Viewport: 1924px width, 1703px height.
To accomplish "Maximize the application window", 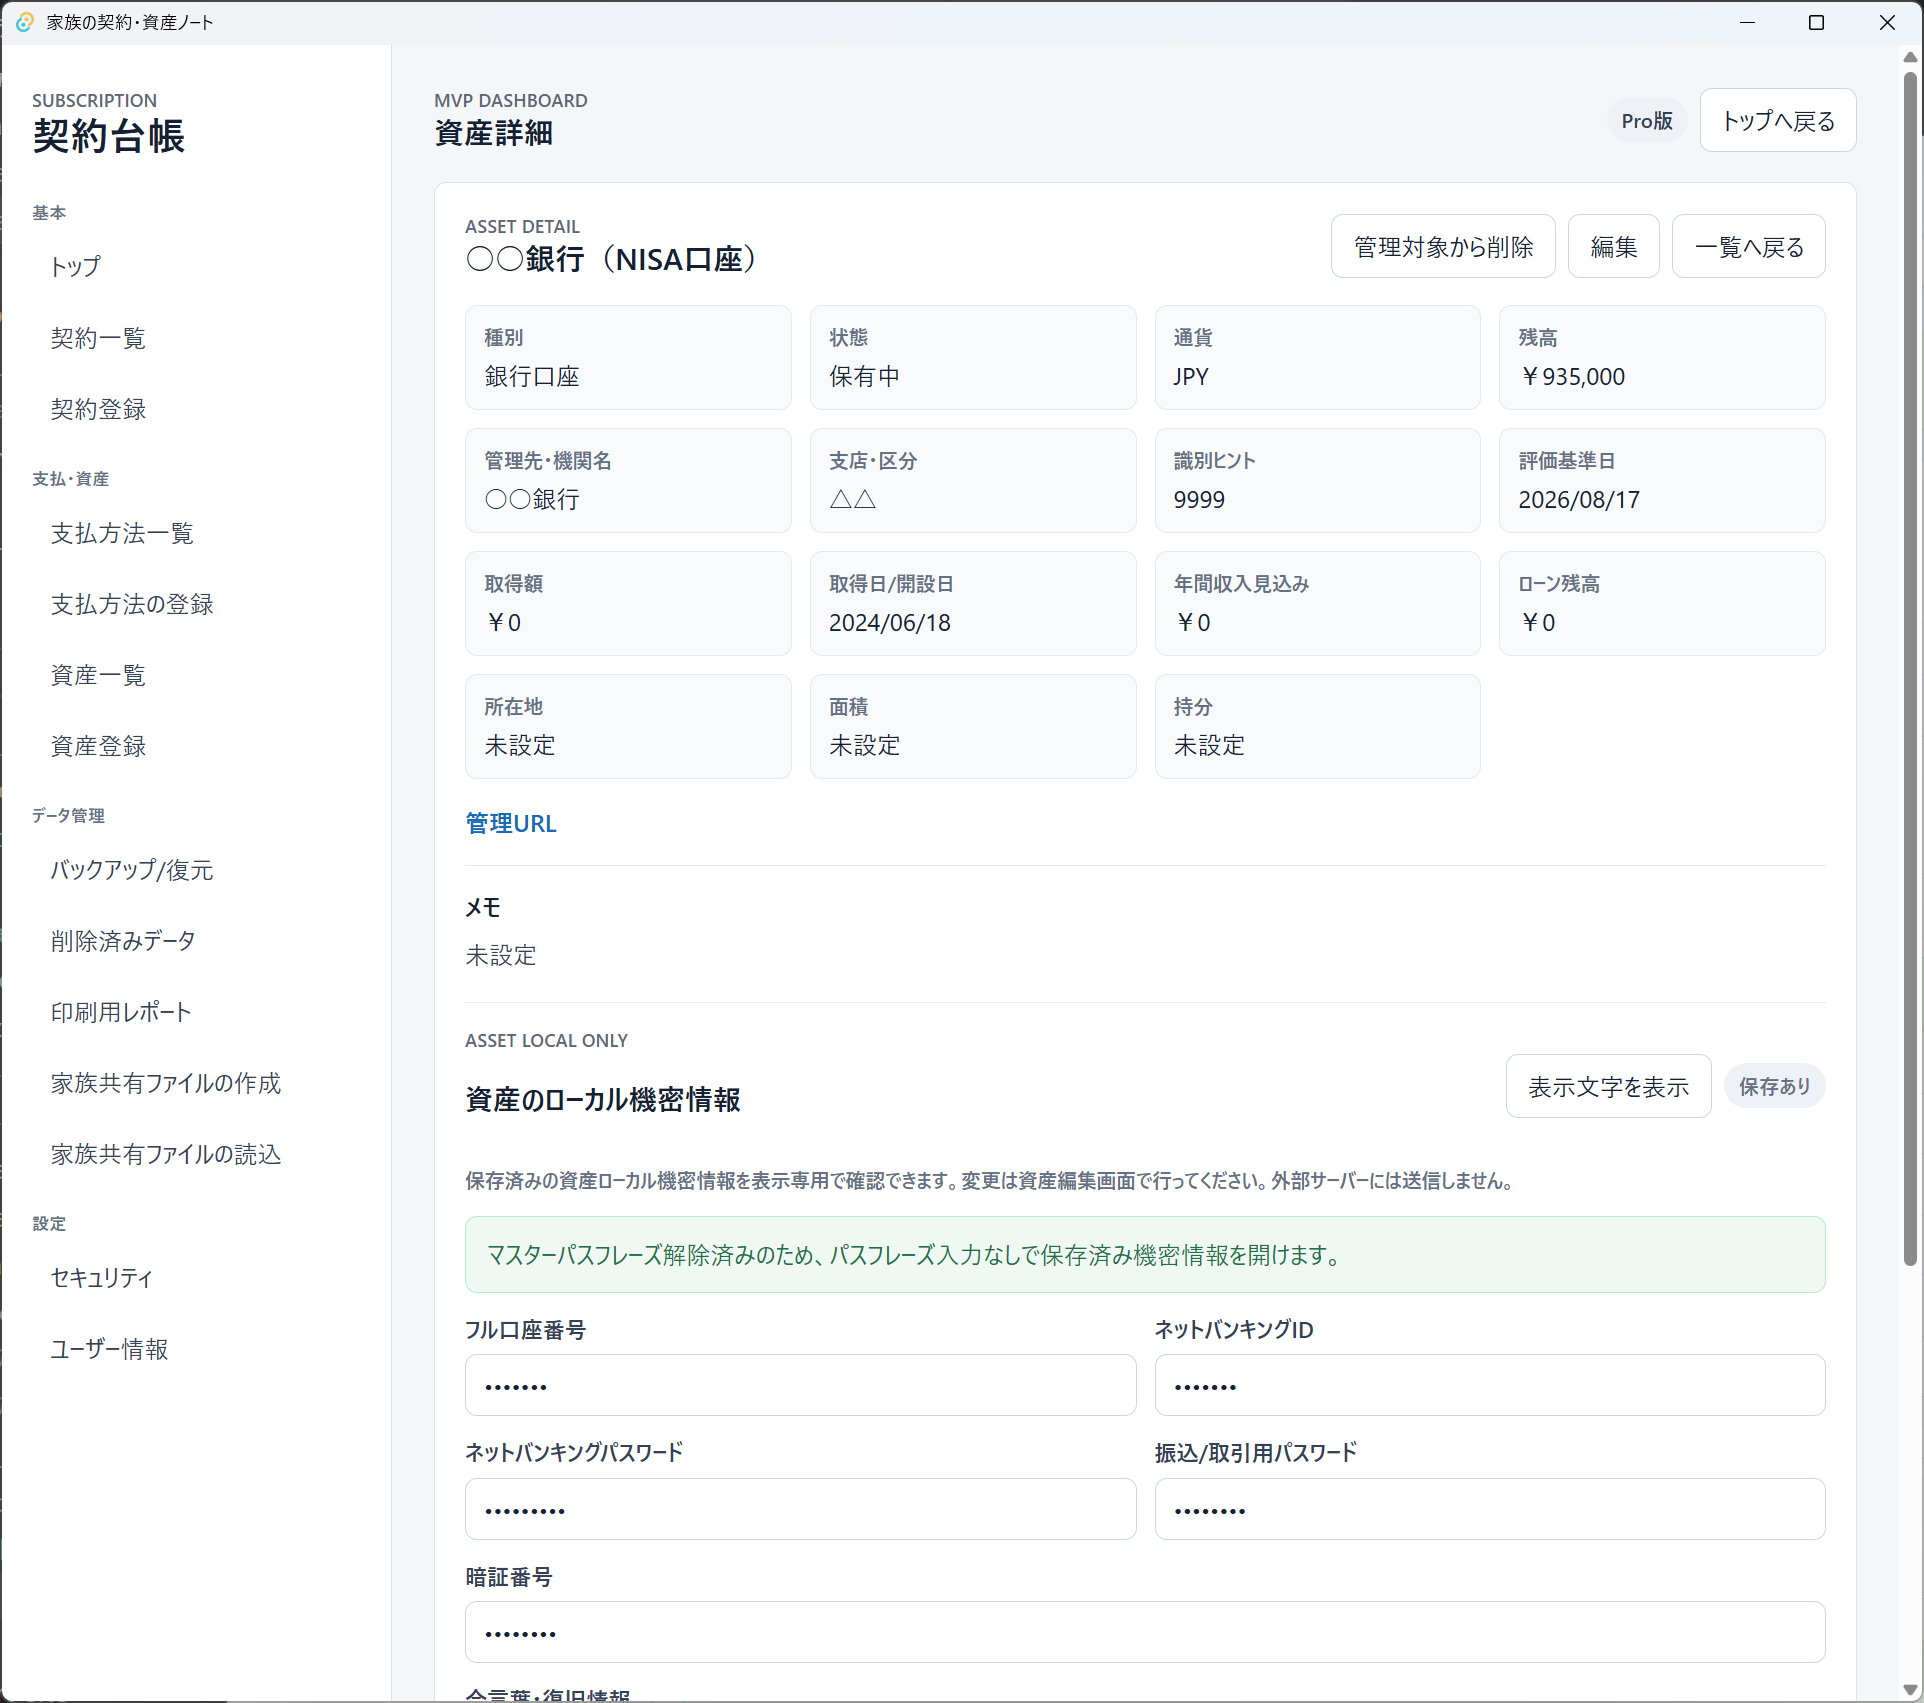I will pyautogui.click(x=1817, y=22).
